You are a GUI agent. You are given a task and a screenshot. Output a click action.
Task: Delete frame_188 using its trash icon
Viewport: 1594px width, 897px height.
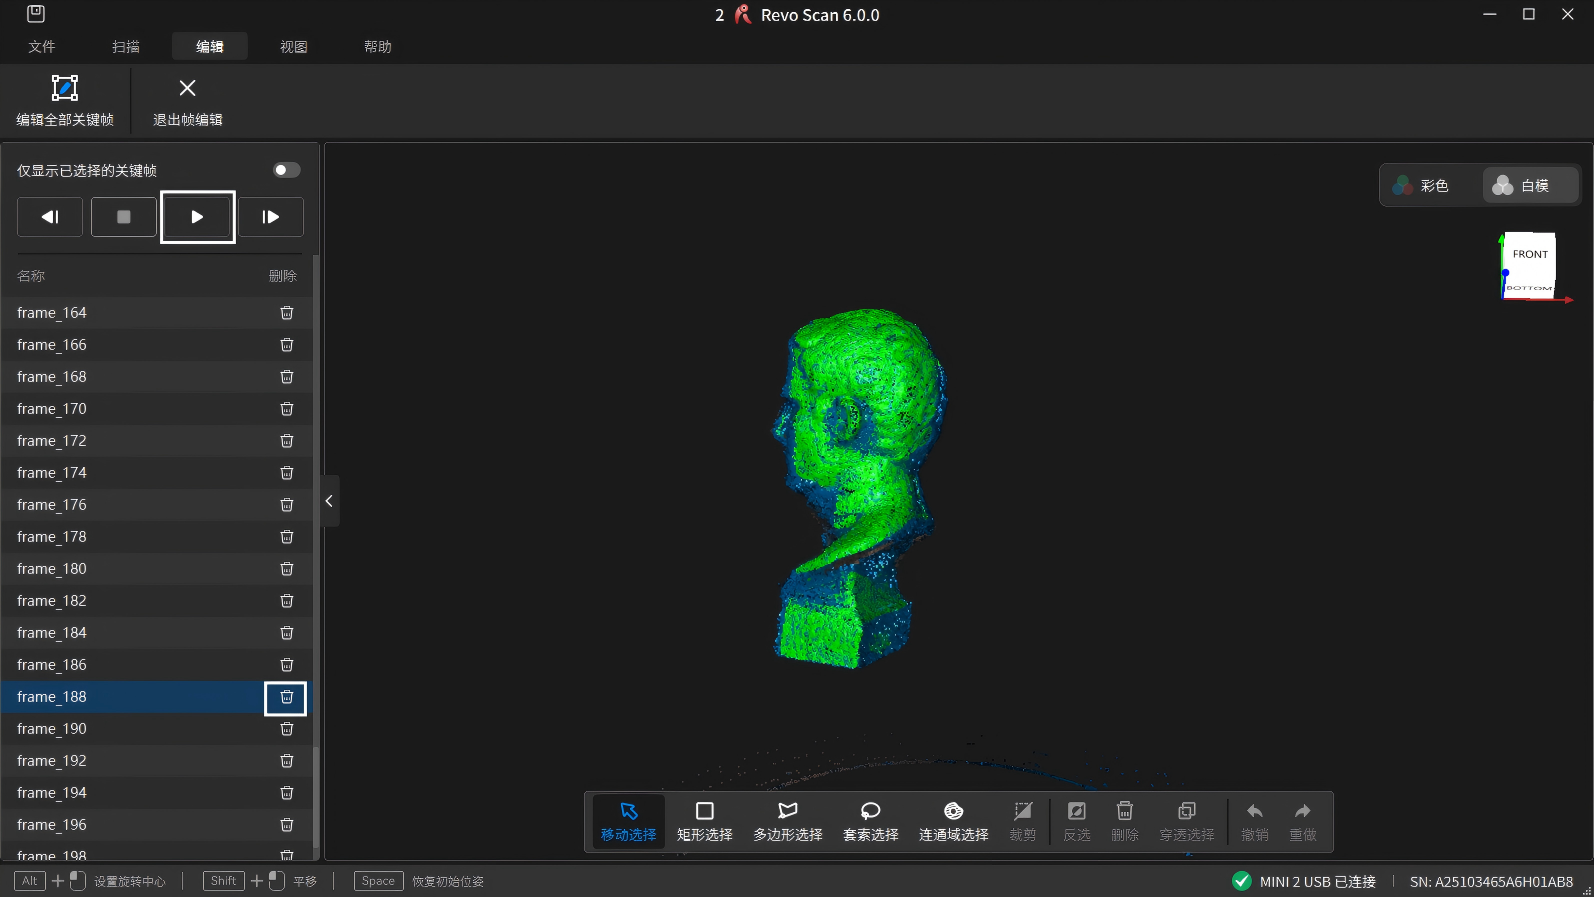(x=286, y=697)
